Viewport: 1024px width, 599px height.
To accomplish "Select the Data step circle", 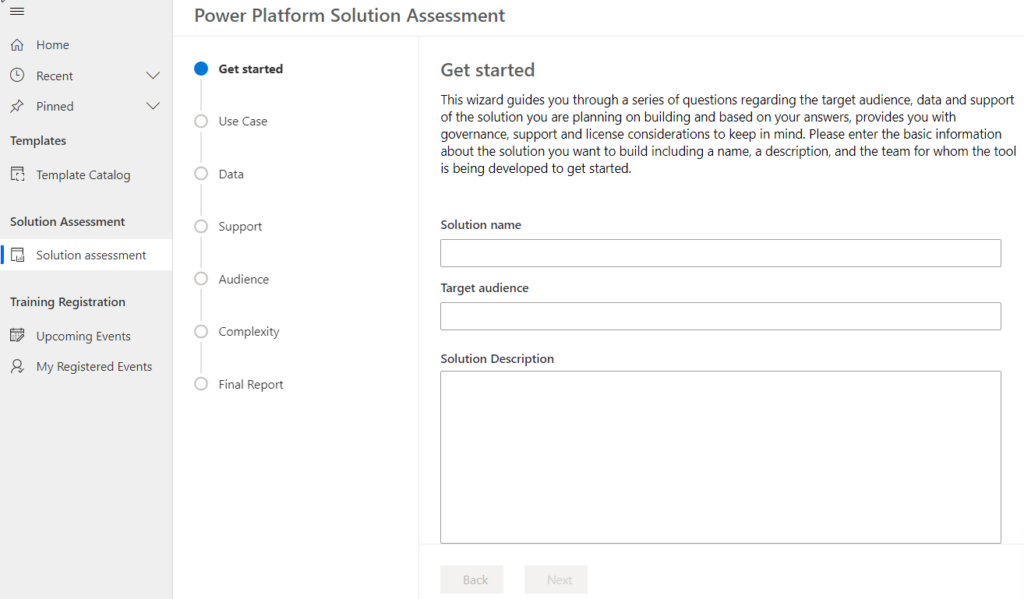I will (201, 174).
